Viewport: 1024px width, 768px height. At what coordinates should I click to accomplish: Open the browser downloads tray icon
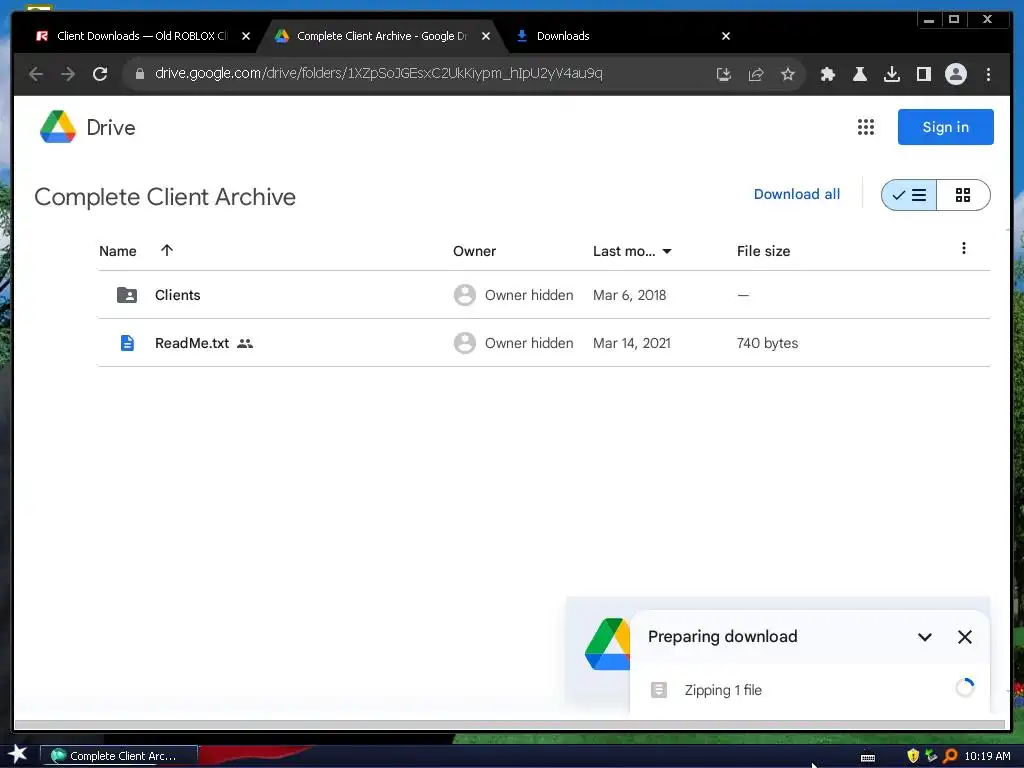pyautogui.click(x=891, y=74)
